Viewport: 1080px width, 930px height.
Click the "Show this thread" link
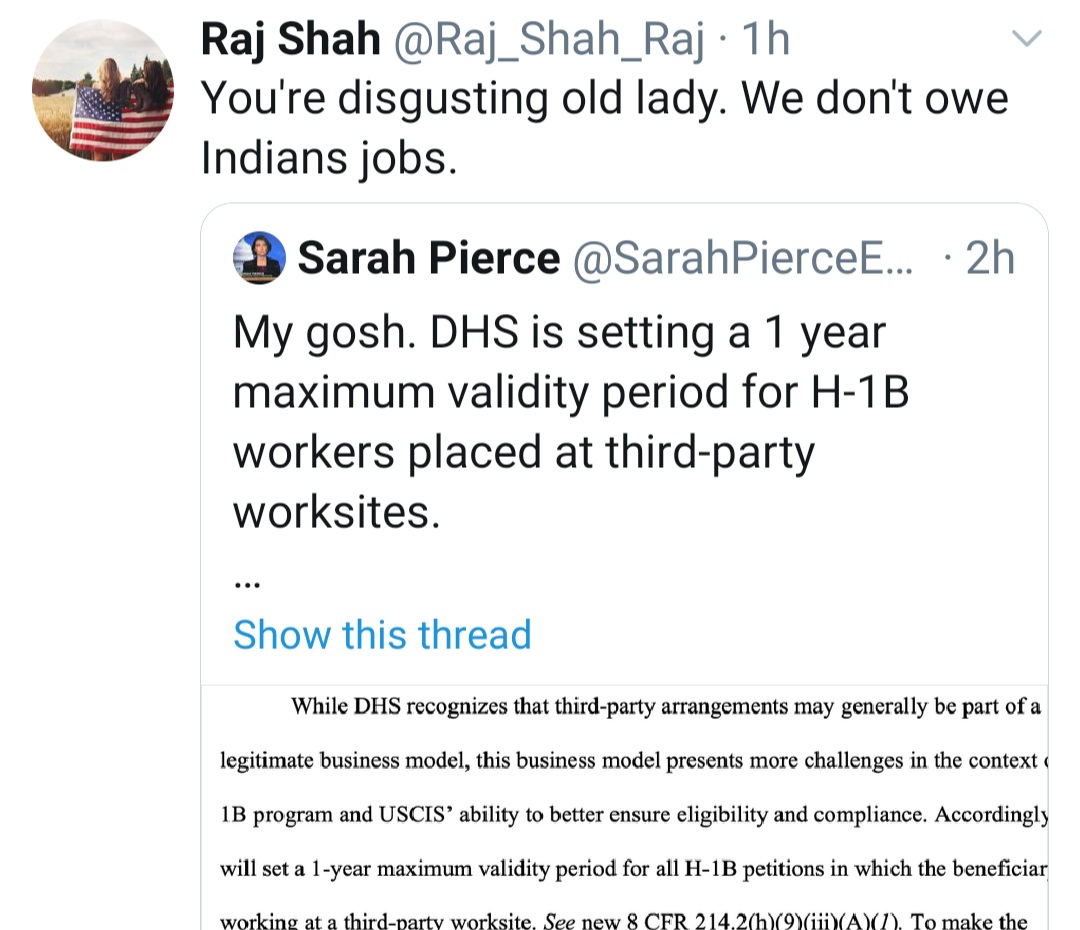coord(382,635)
